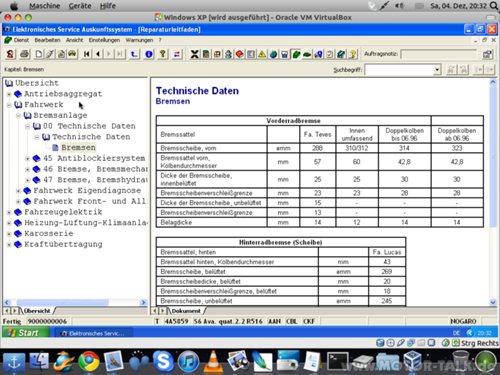Click the icon button next to Auftragsnotiz field

pos(488,54)
